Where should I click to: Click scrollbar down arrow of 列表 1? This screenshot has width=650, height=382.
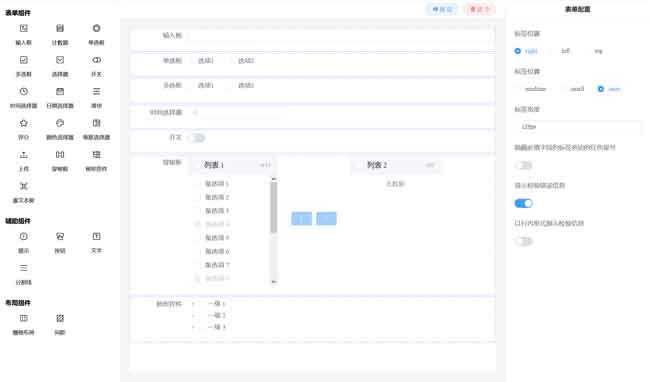click(x=274, y=282)
